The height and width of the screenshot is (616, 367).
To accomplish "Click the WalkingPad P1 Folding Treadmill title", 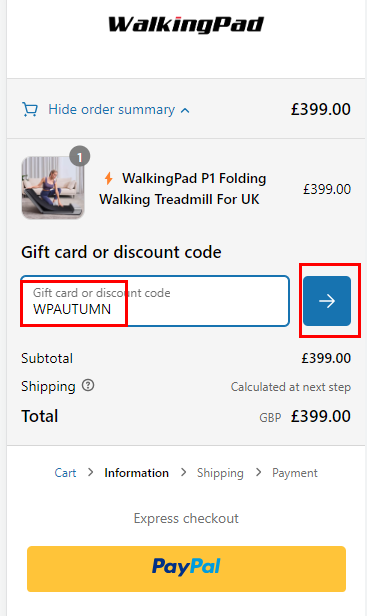I will point(182,189).
